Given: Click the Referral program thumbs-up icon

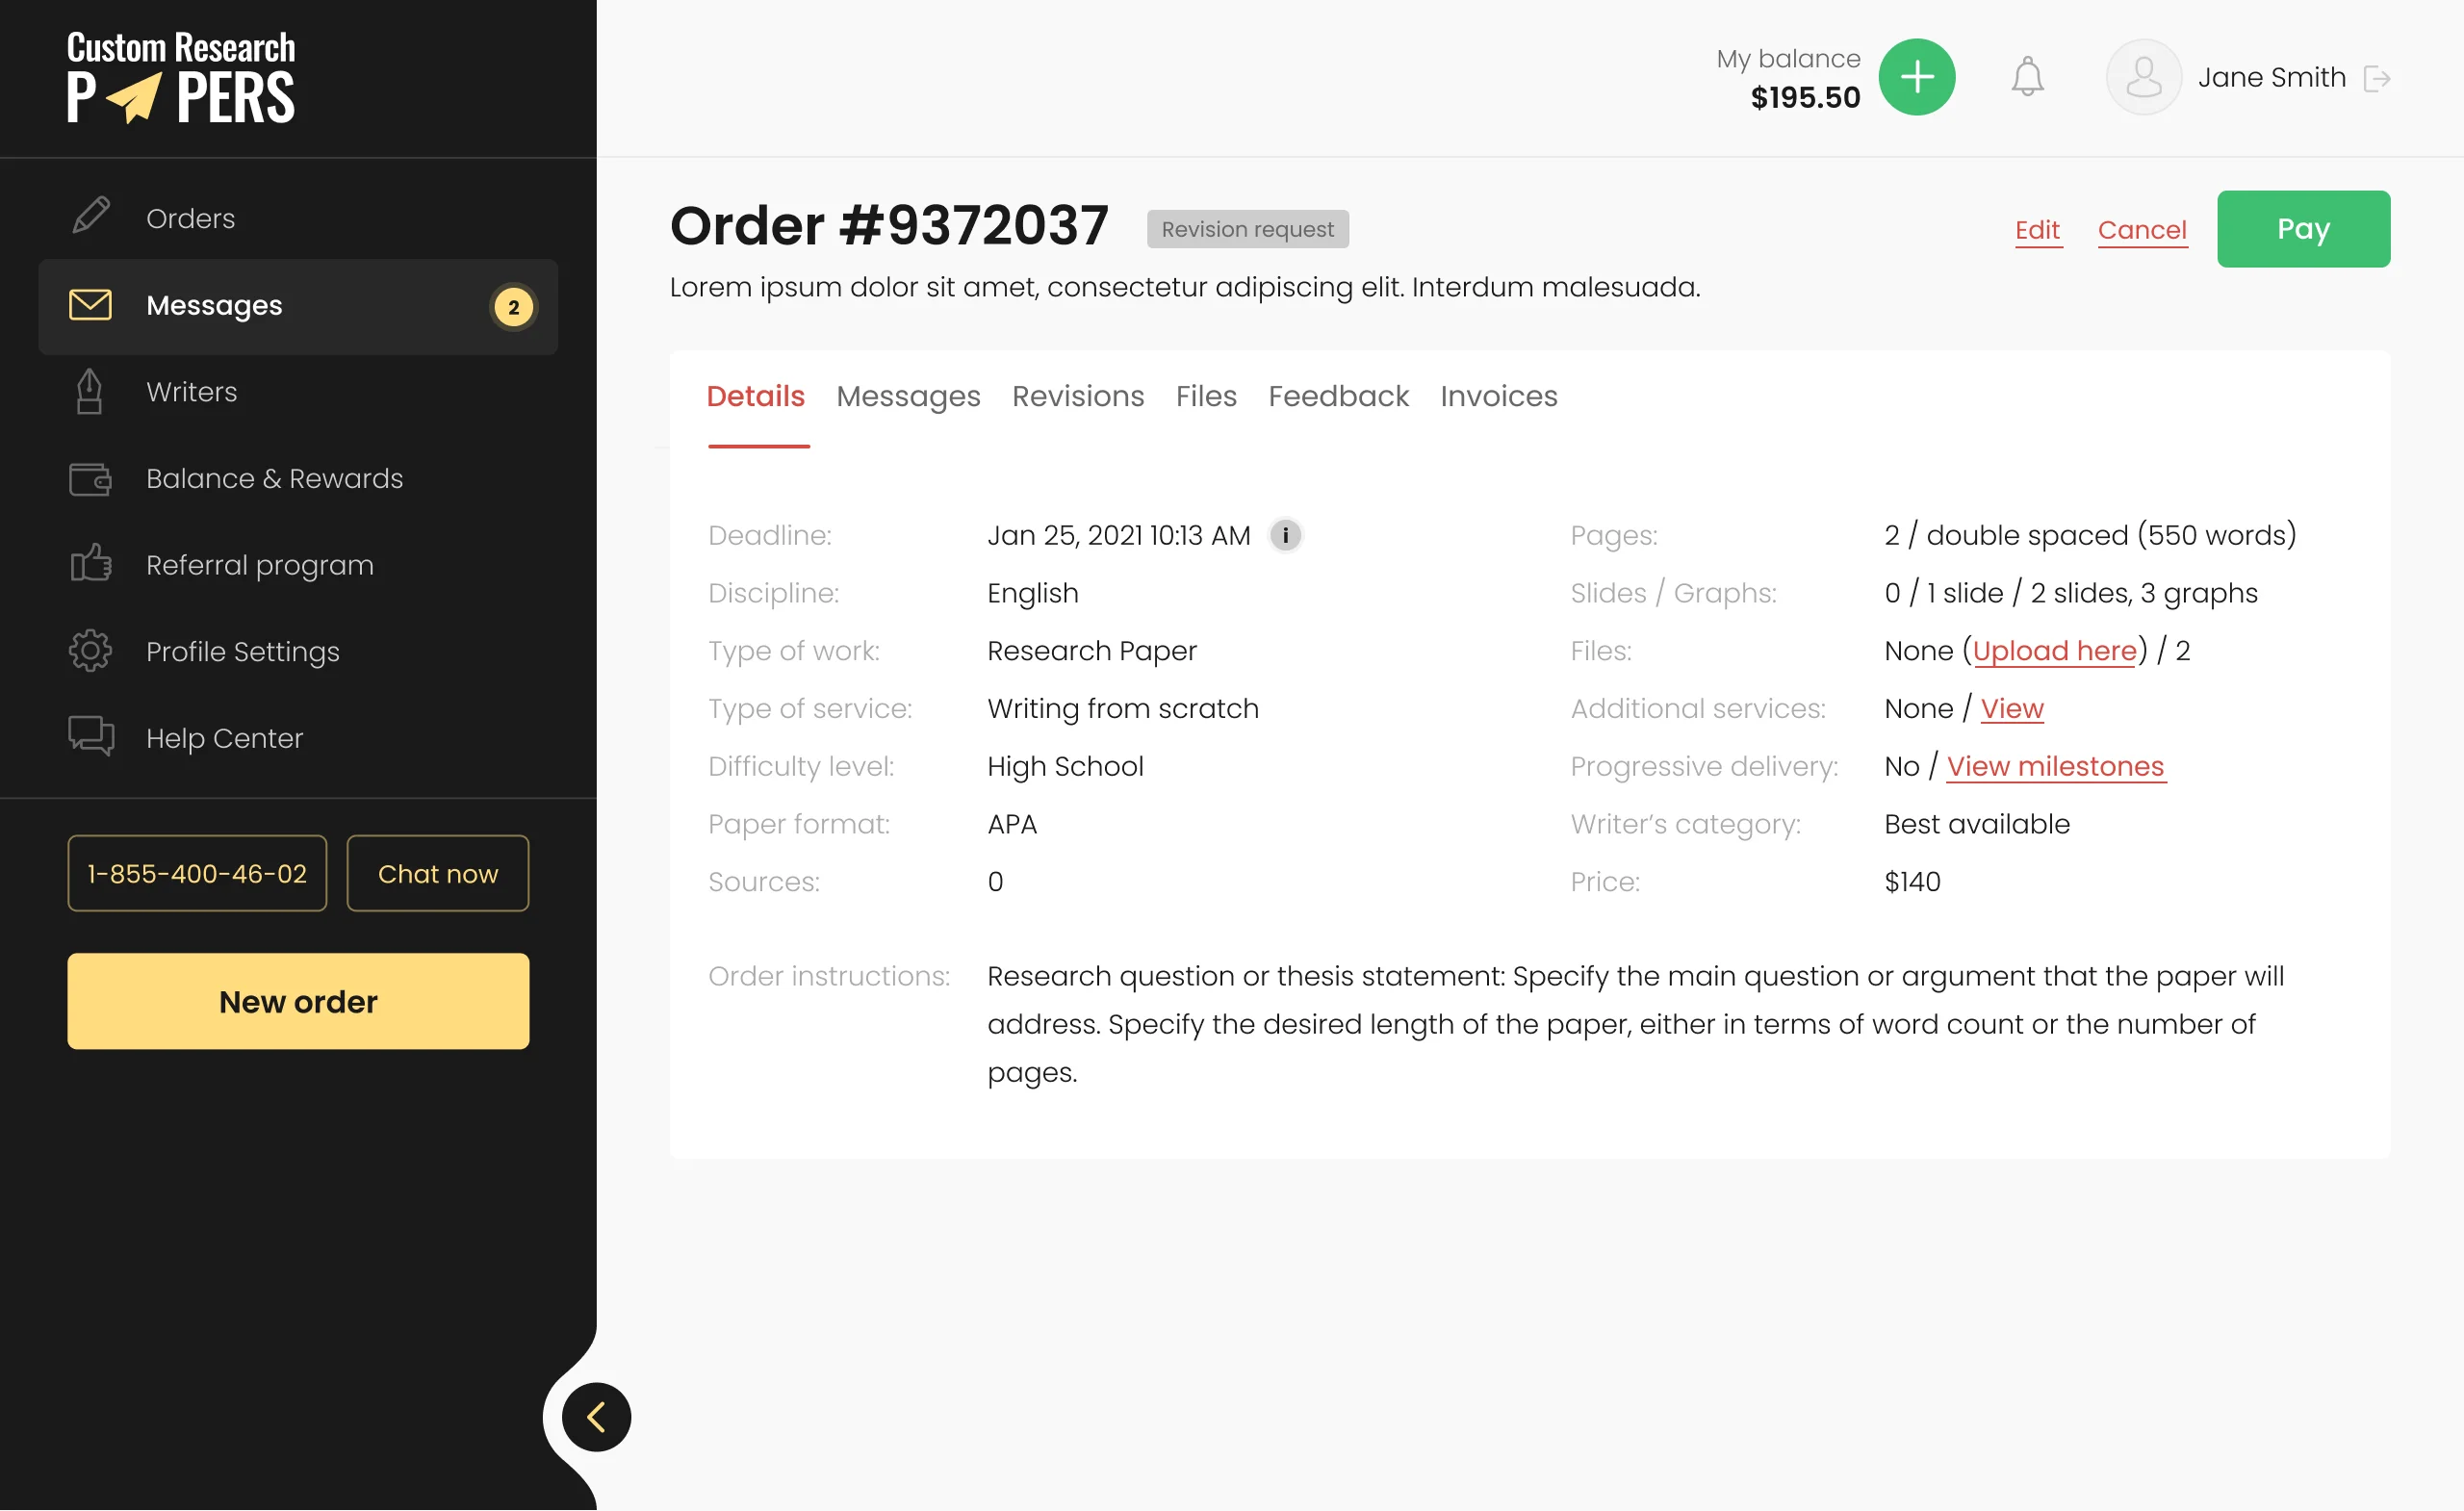Looking at the screenshot, I should pos(90,564).
